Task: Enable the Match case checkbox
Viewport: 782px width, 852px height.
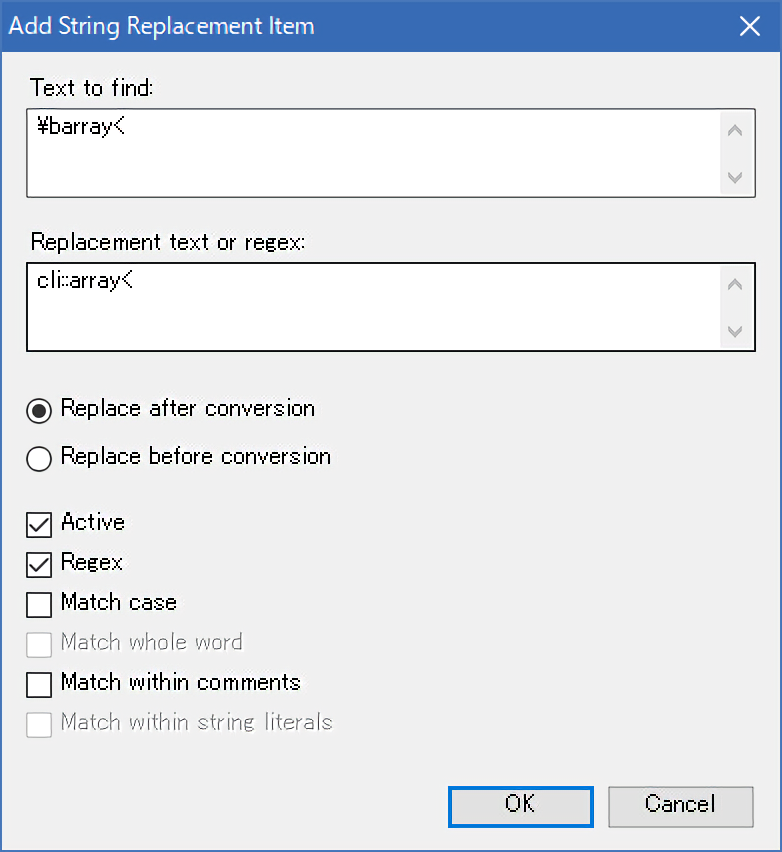Action: click(39, 604)
